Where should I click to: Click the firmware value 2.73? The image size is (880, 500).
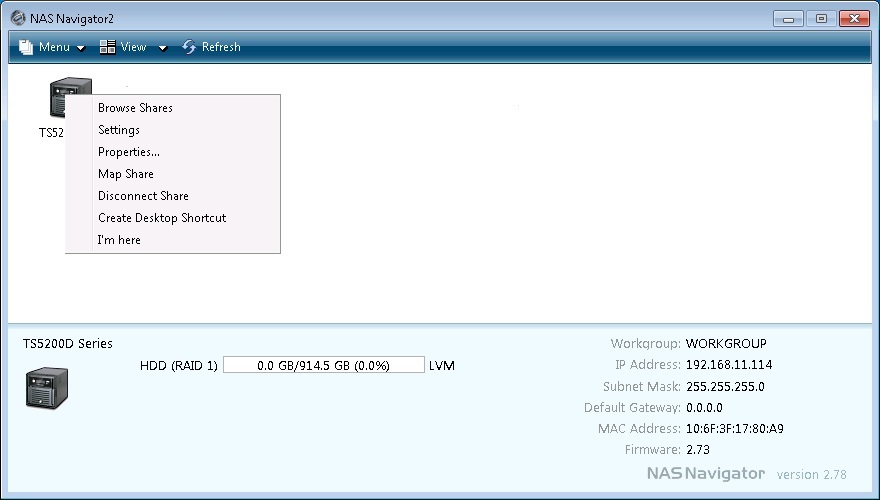point(698,450)
